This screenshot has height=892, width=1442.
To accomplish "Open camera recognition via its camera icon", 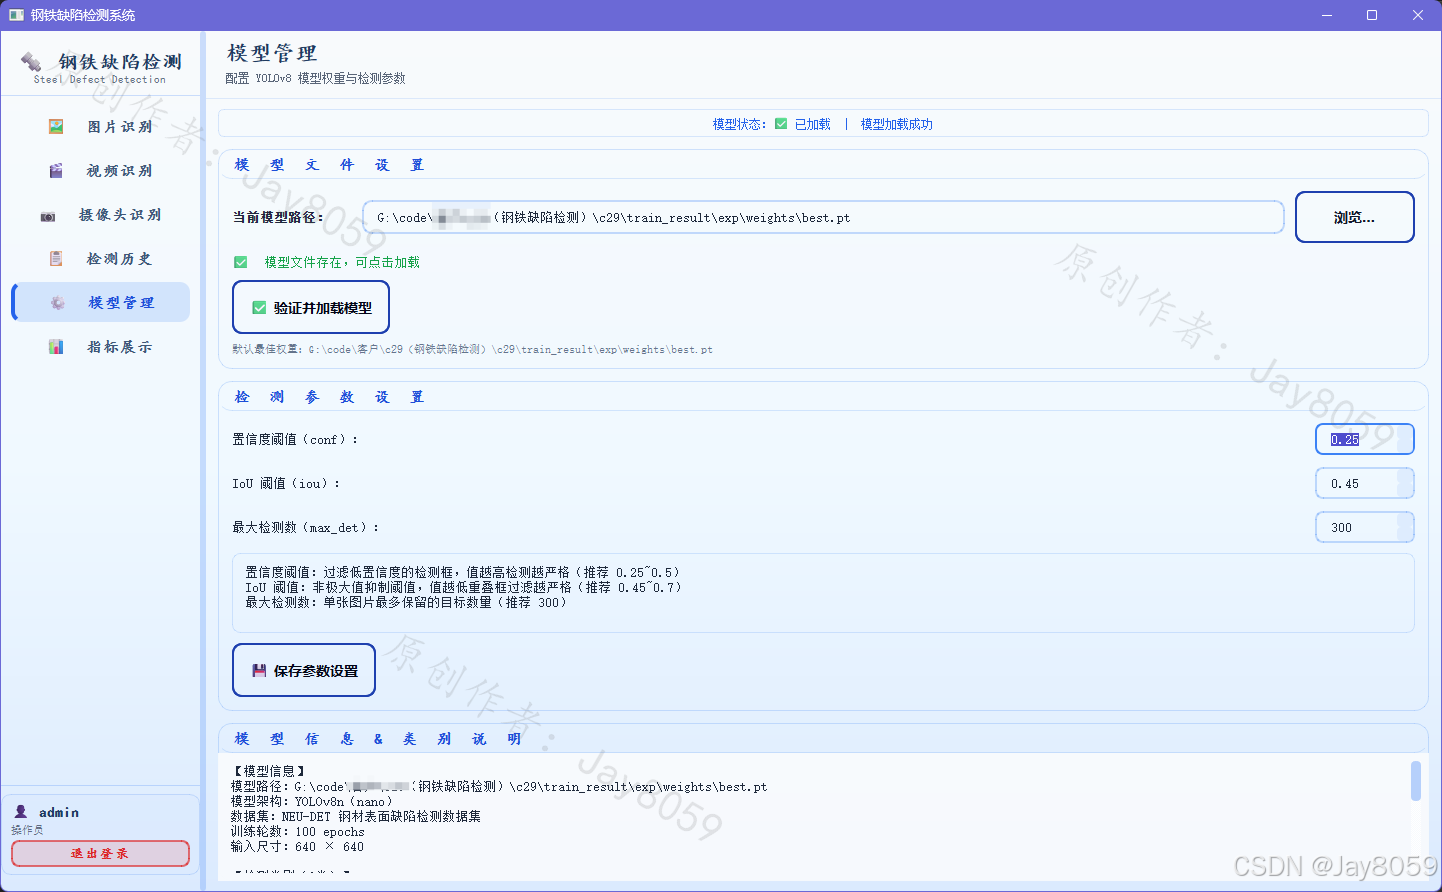I will pos(48,216).
